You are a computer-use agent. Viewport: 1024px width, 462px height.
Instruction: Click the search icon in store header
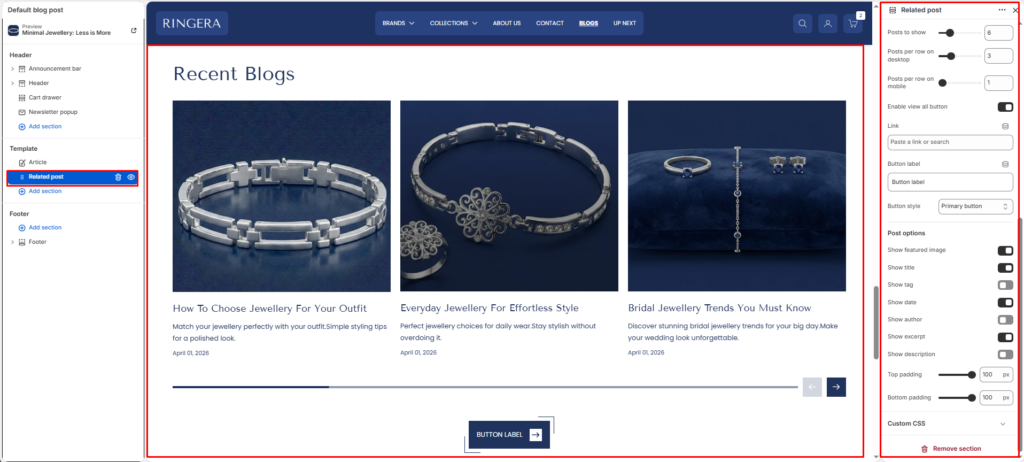pyautogui.click(x=802, y=24)
